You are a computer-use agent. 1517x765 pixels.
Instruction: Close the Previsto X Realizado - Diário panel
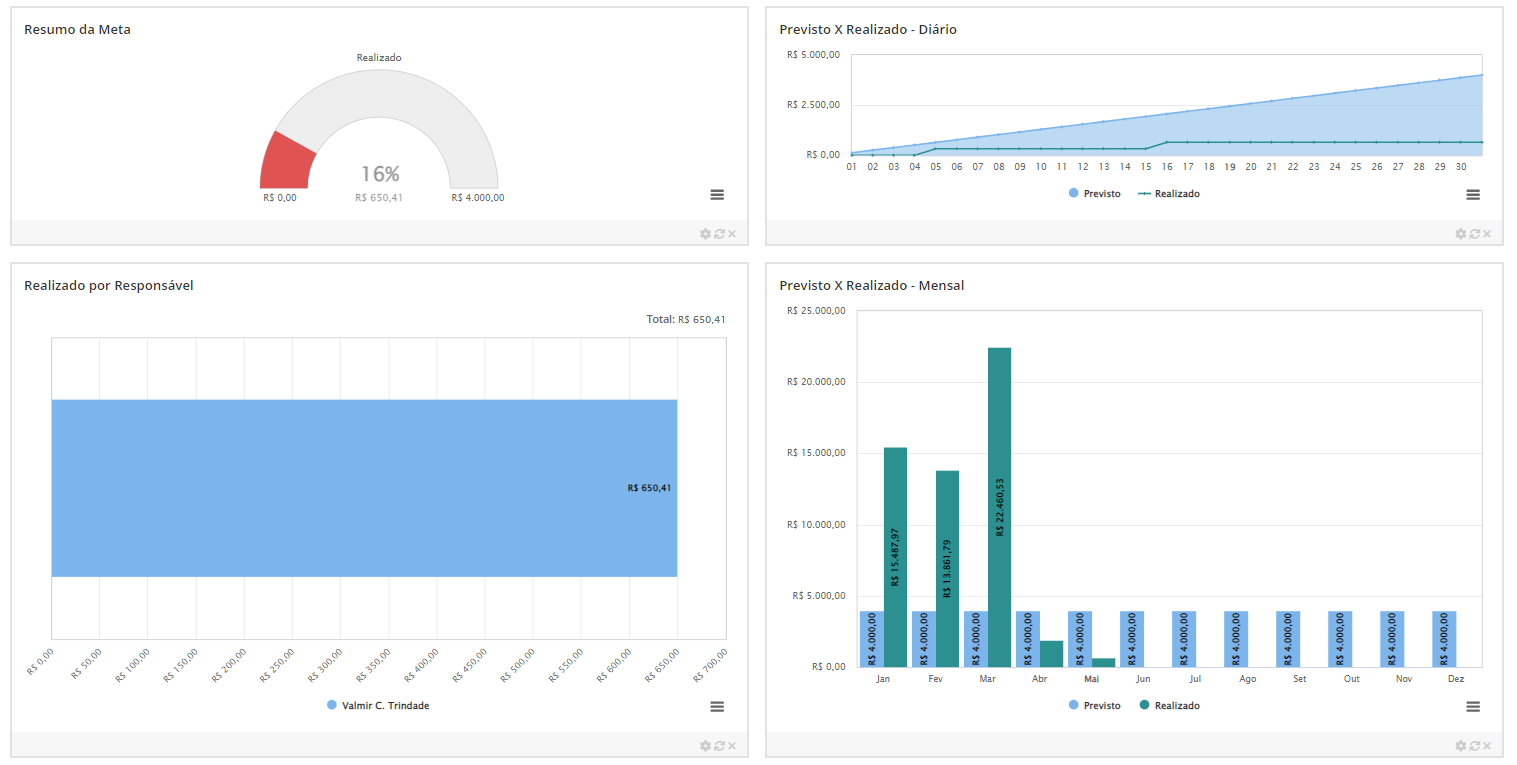click(1487, 234)
